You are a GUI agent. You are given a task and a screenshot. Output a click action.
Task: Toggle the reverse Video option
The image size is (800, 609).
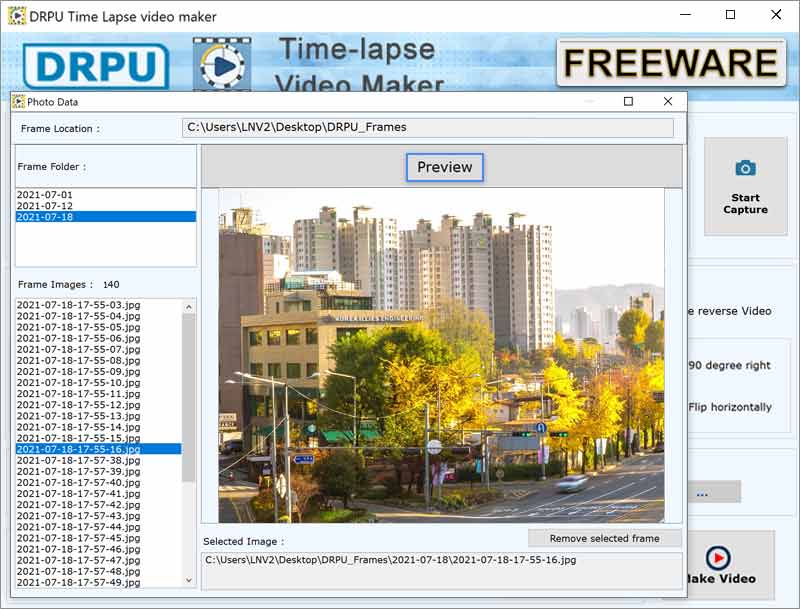pyautogui.click(x=733, y=311)
